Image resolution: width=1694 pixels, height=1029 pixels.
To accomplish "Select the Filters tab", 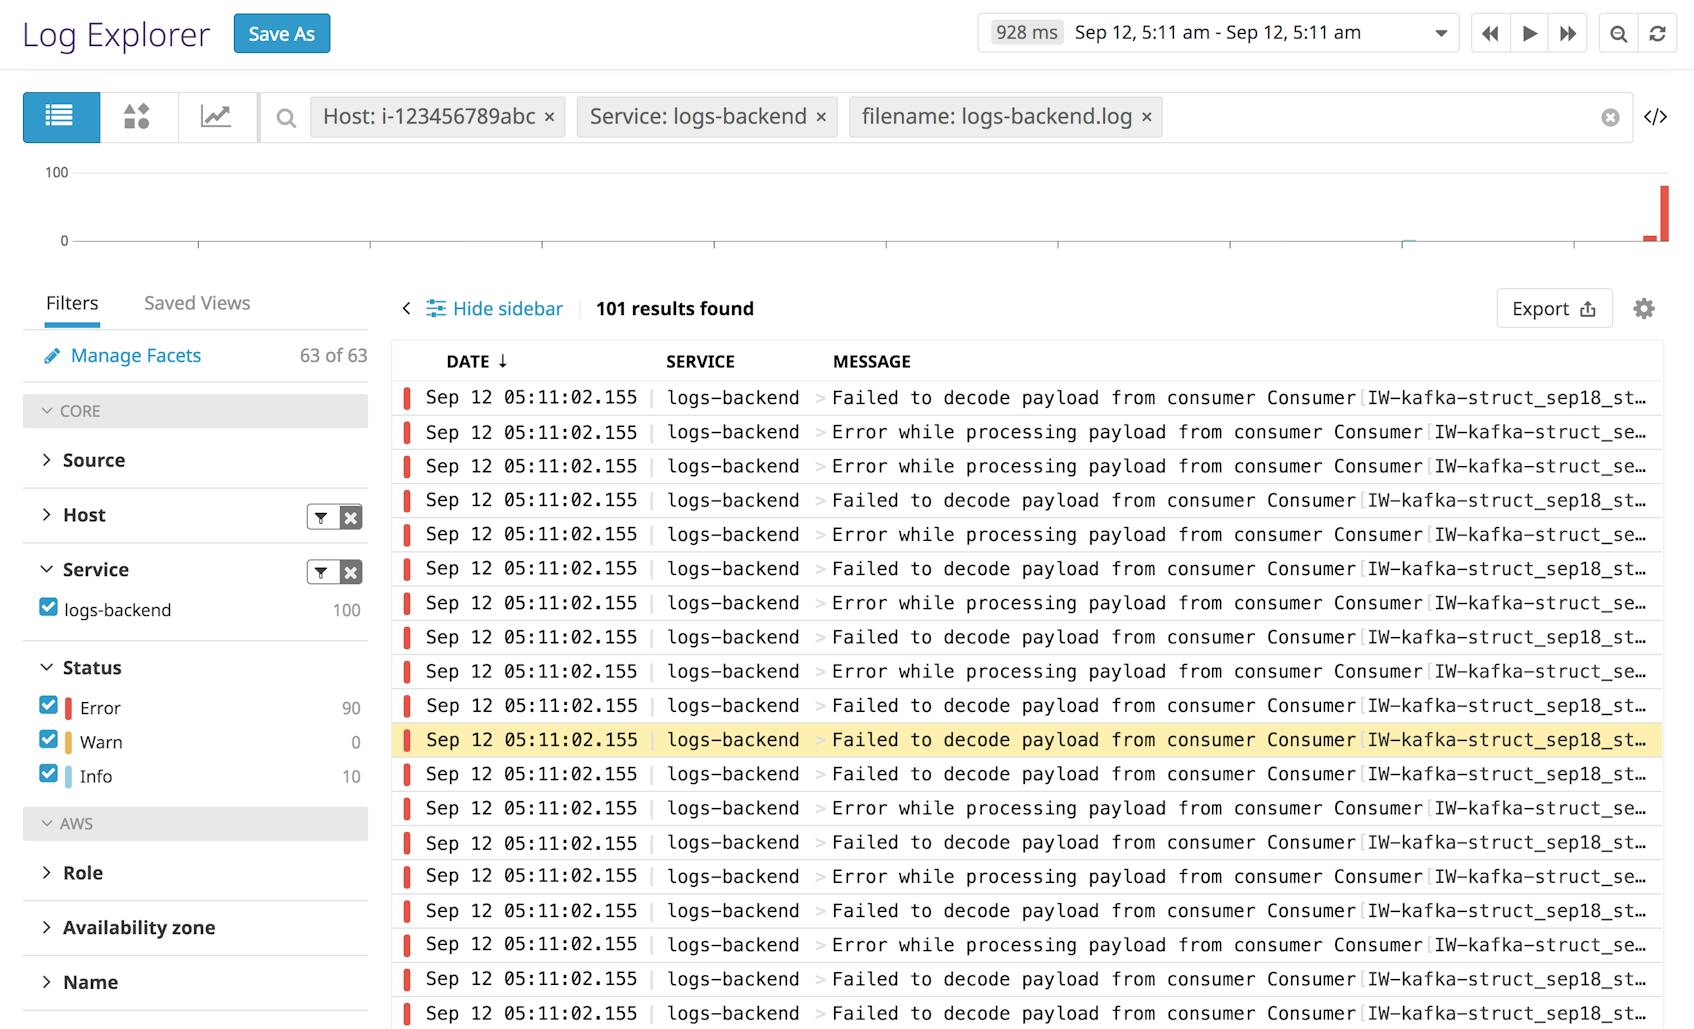I will 71,303.
